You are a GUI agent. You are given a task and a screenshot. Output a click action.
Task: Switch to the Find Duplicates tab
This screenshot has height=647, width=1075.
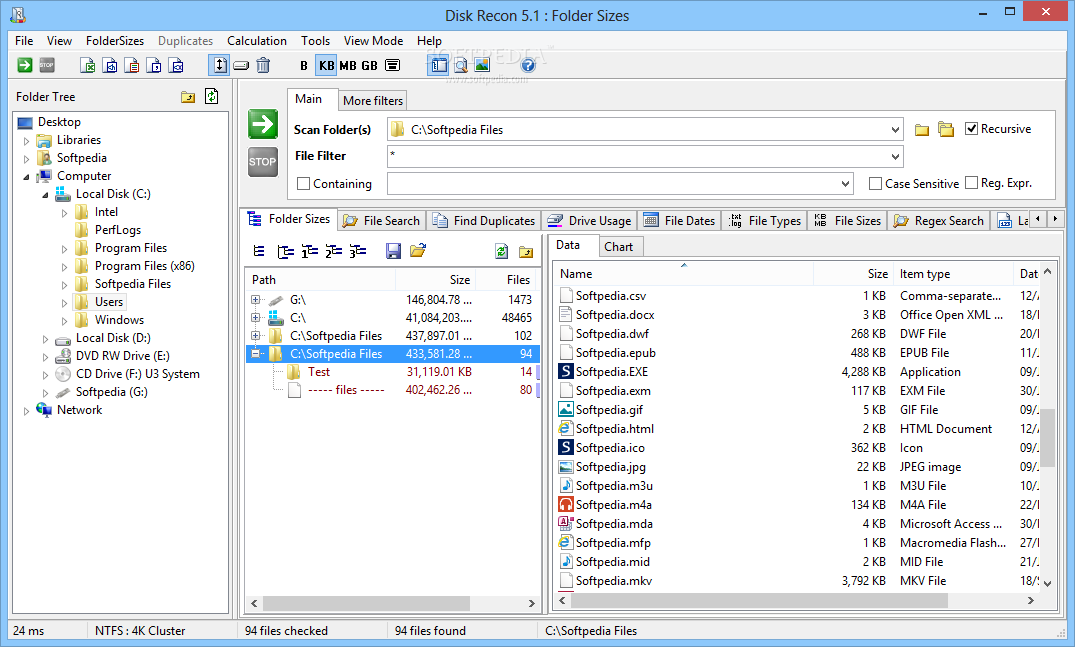coord(484,221)
